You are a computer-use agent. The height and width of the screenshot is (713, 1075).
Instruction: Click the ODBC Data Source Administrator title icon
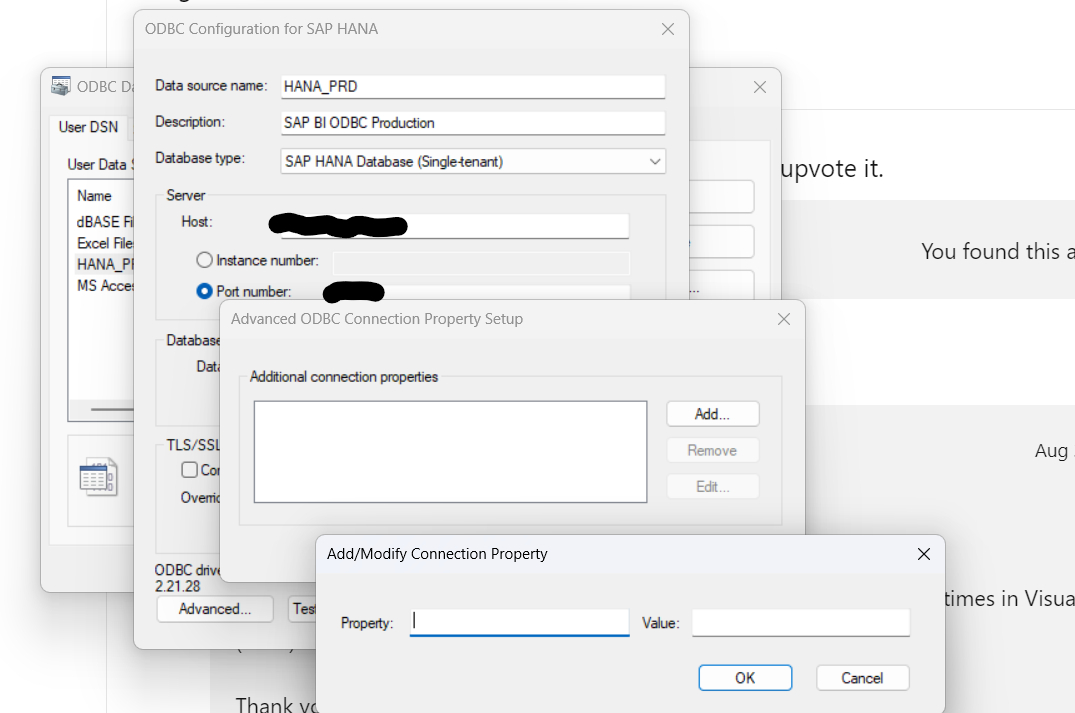click(61, 86)
